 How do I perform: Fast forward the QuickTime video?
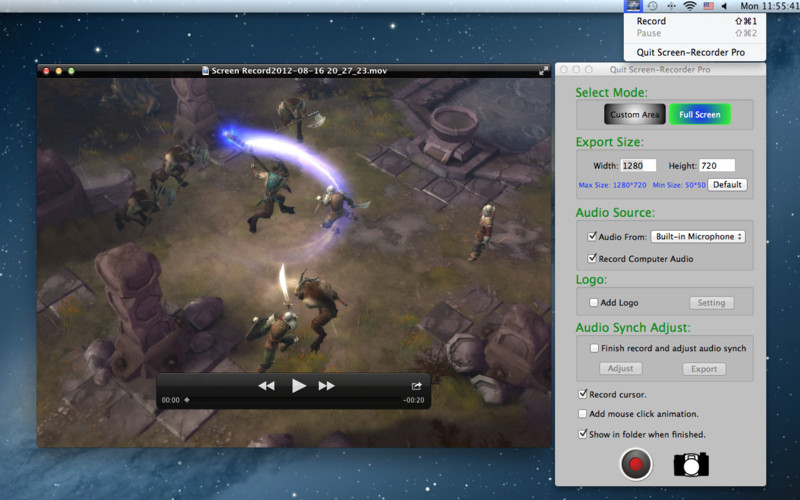pyautogui.click(x=327, y=386)
